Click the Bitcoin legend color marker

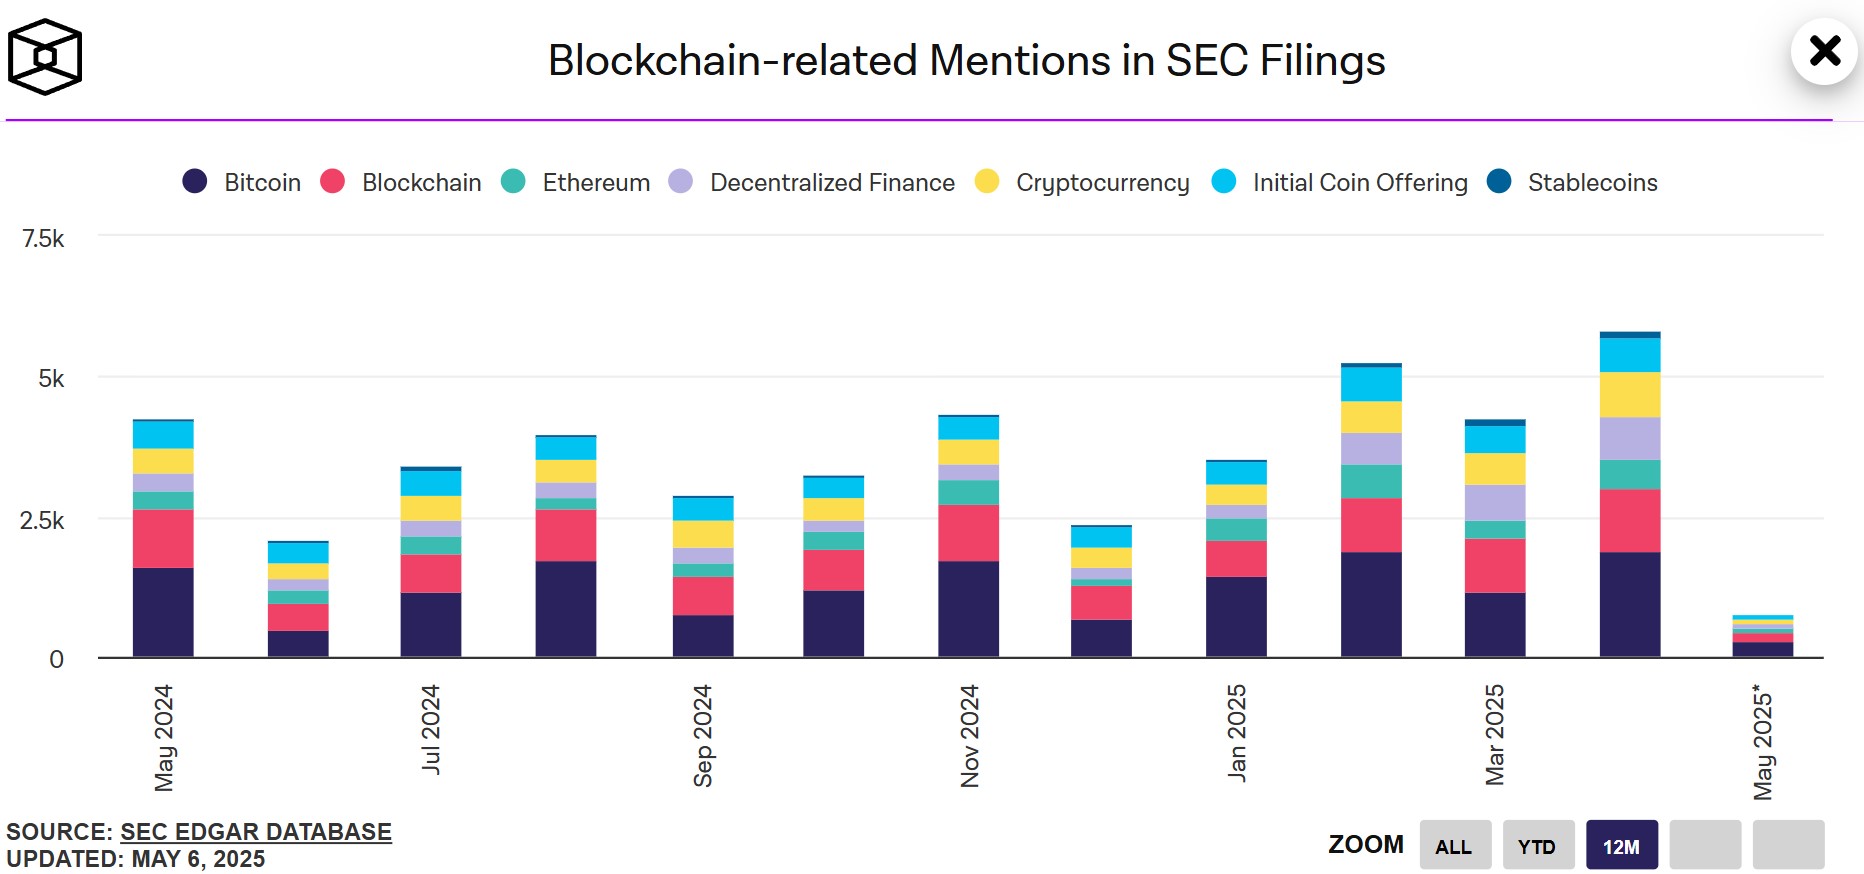[x=196, y=183]
